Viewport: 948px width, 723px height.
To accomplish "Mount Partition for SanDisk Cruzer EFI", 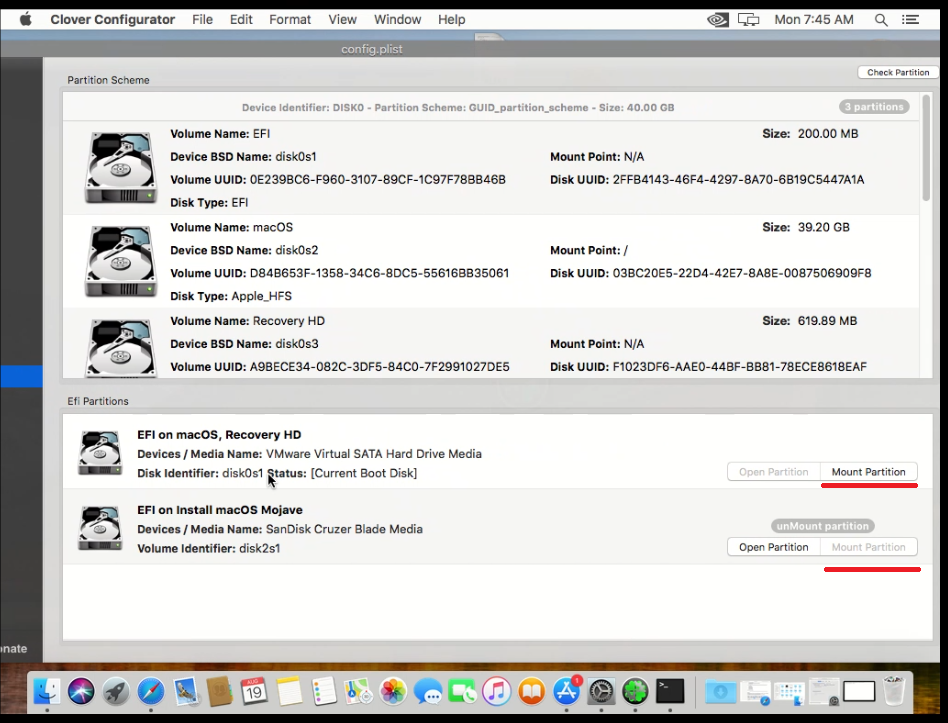I will (868, 546).
